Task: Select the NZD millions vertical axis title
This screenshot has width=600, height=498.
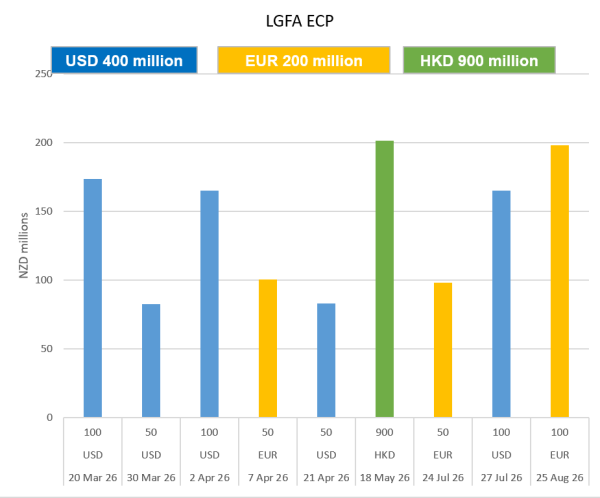Action: click(x=23, y=246)
